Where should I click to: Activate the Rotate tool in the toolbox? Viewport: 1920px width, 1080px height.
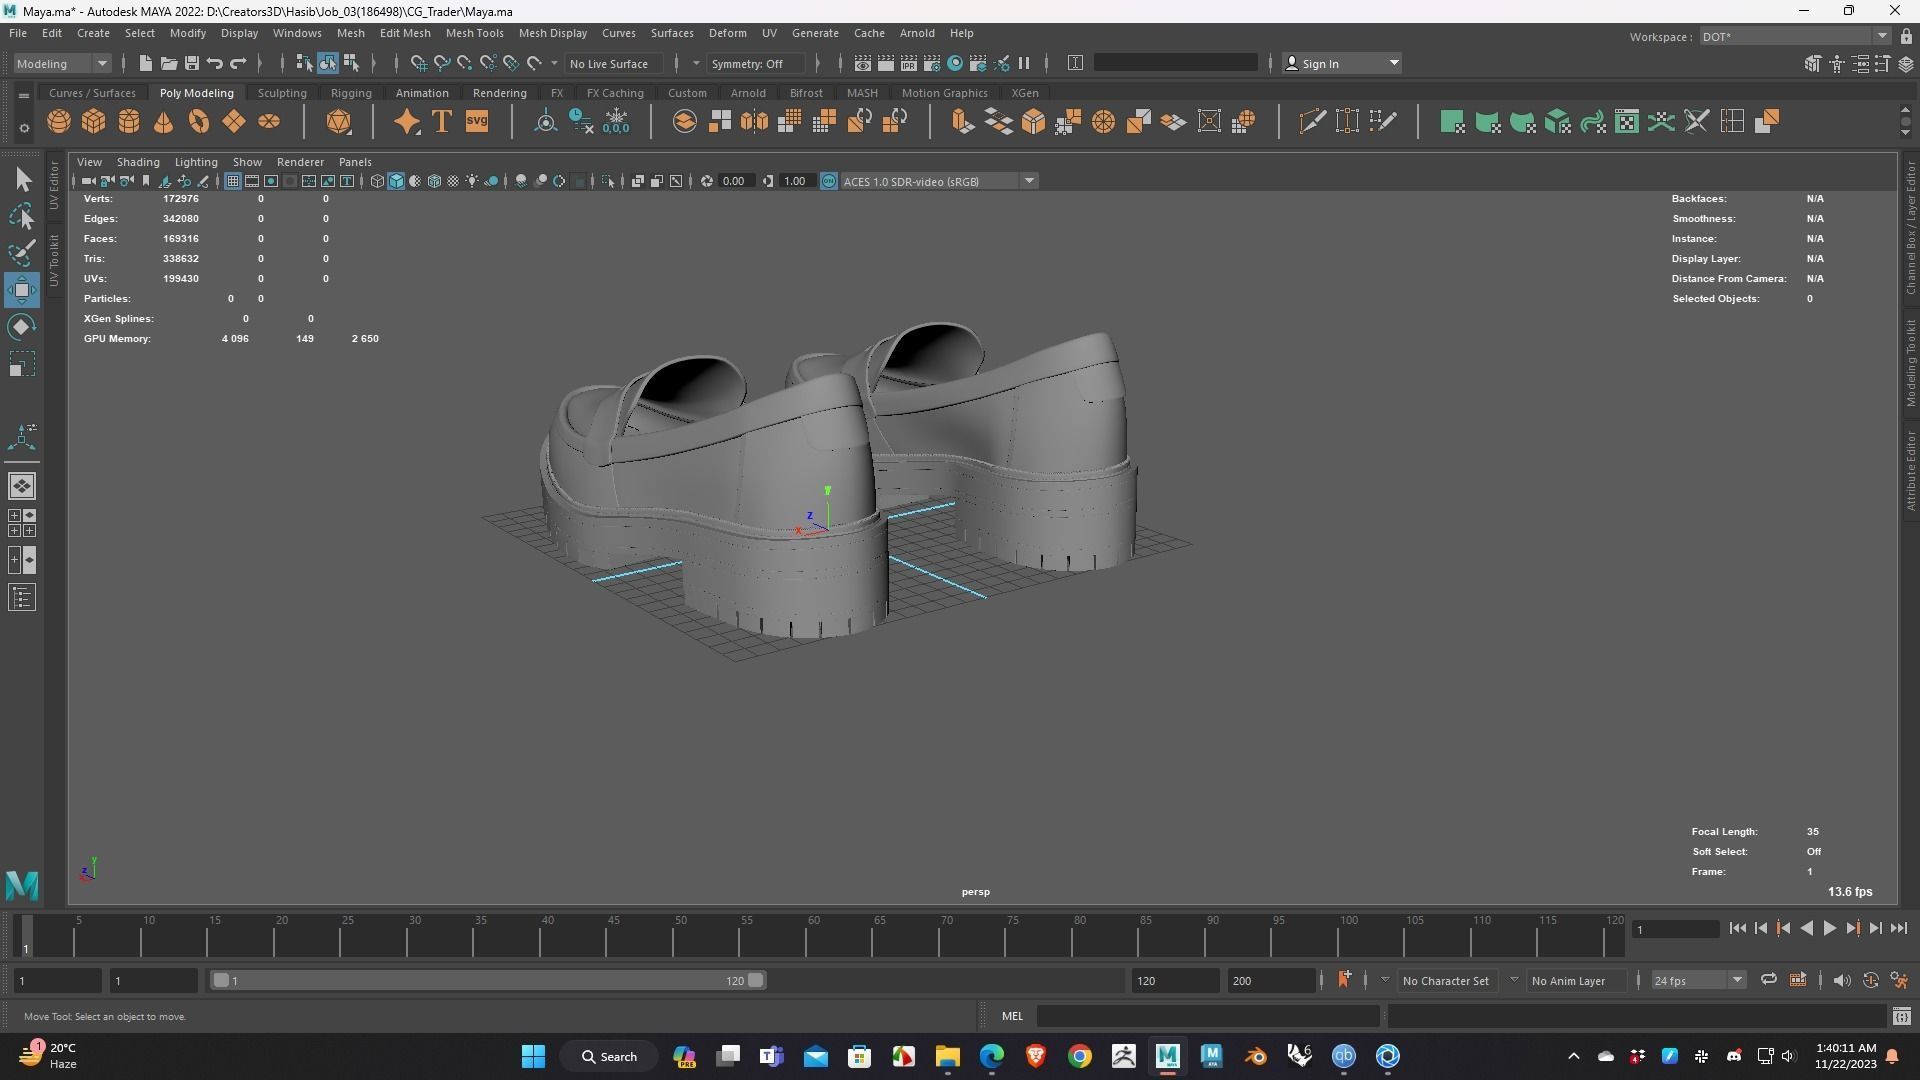(22, 327)
